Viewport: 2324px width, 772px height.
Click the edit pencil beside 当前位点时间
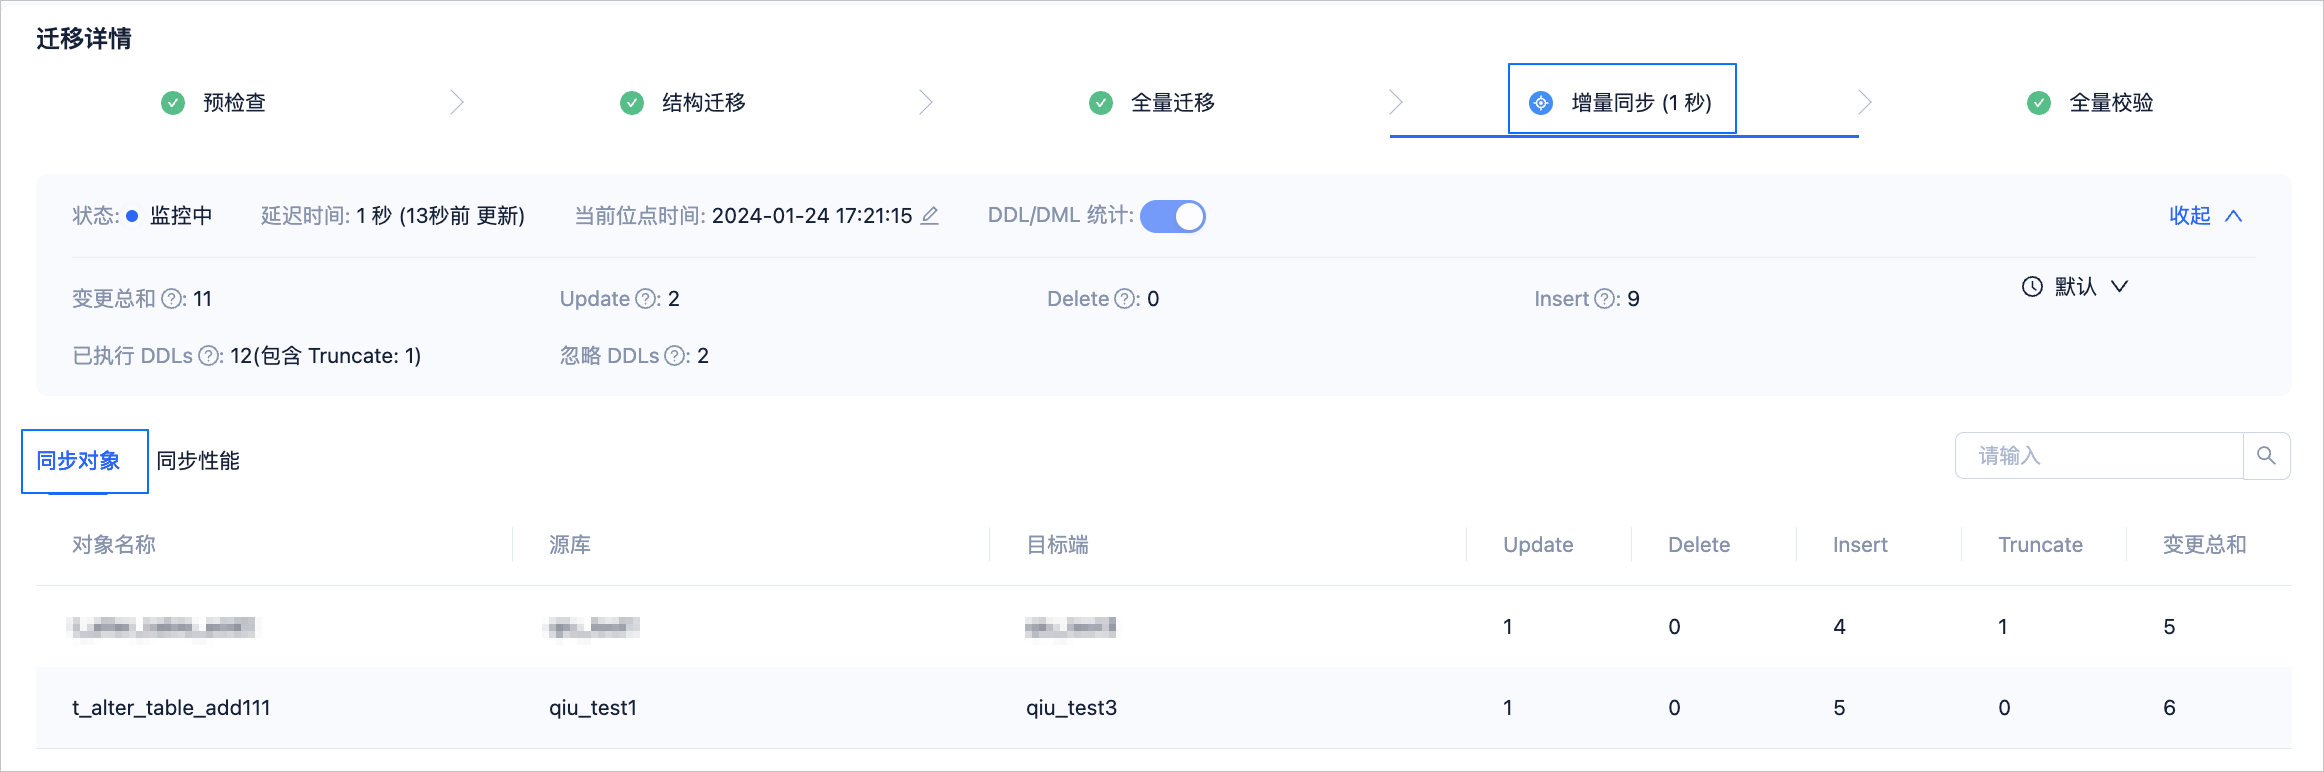(929, 216)
